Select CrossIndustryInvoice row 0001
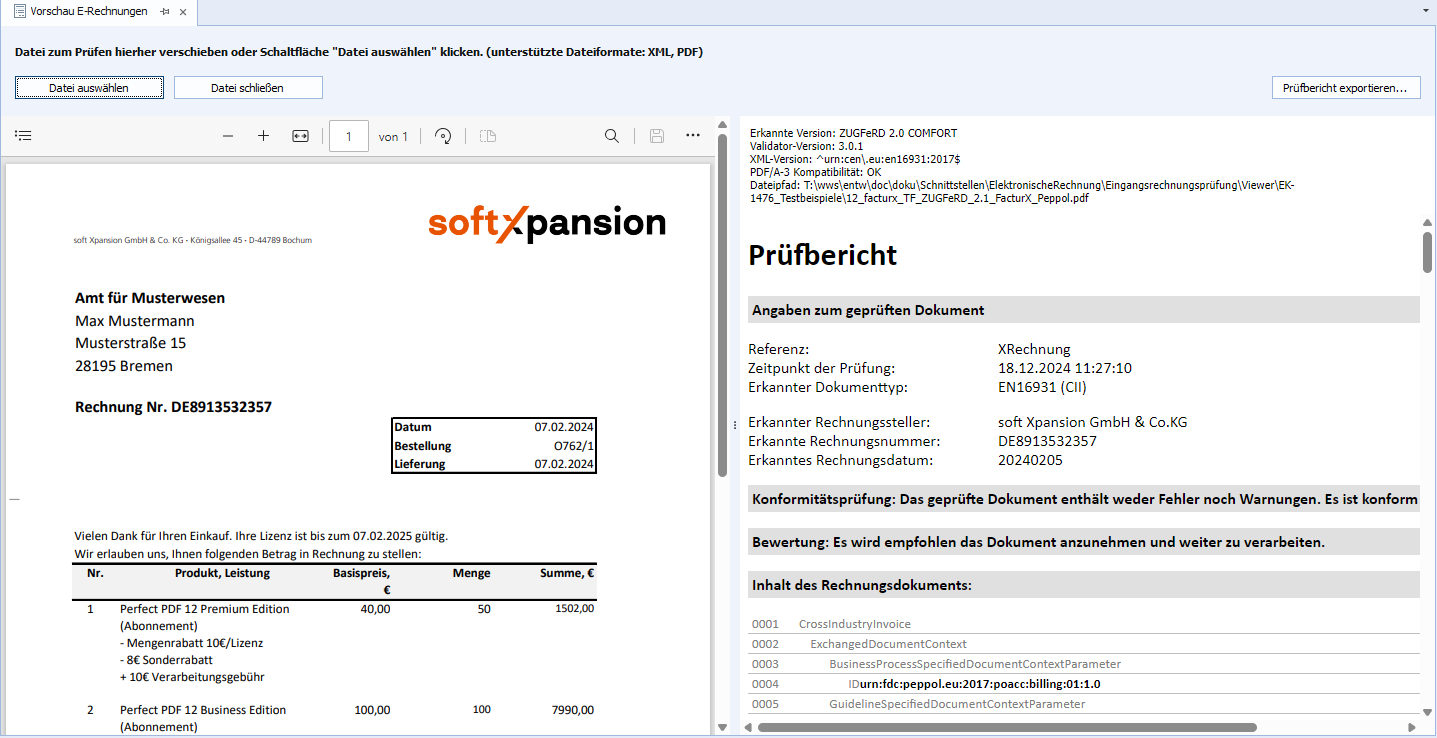This screenshot has height=738, width=1437. click(x=854, y=624)
